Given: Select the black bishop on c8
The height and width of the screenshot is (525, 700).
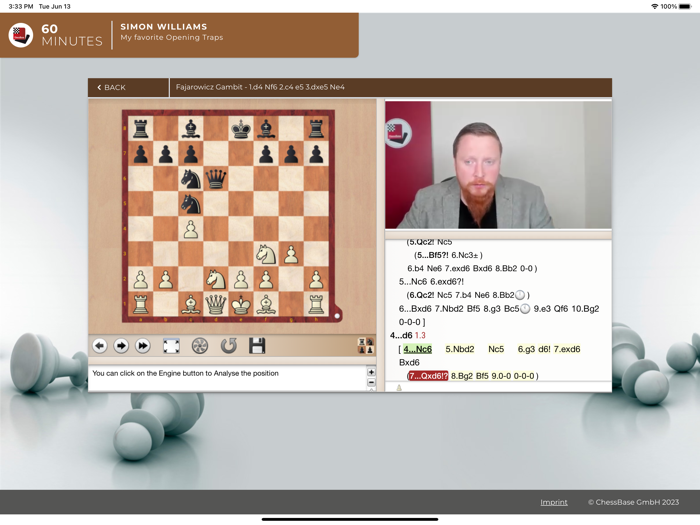Looking at the screenshot, I should click(x=191, y=129).
